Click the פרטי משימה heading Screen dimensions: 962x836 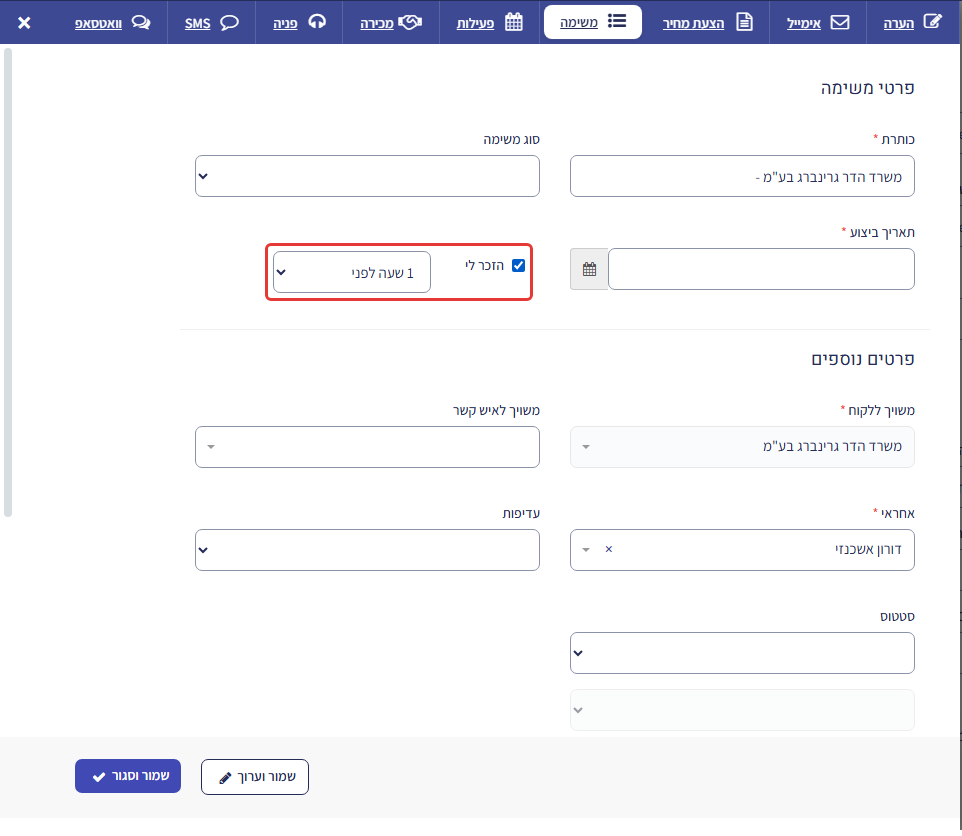coord(868,88)
